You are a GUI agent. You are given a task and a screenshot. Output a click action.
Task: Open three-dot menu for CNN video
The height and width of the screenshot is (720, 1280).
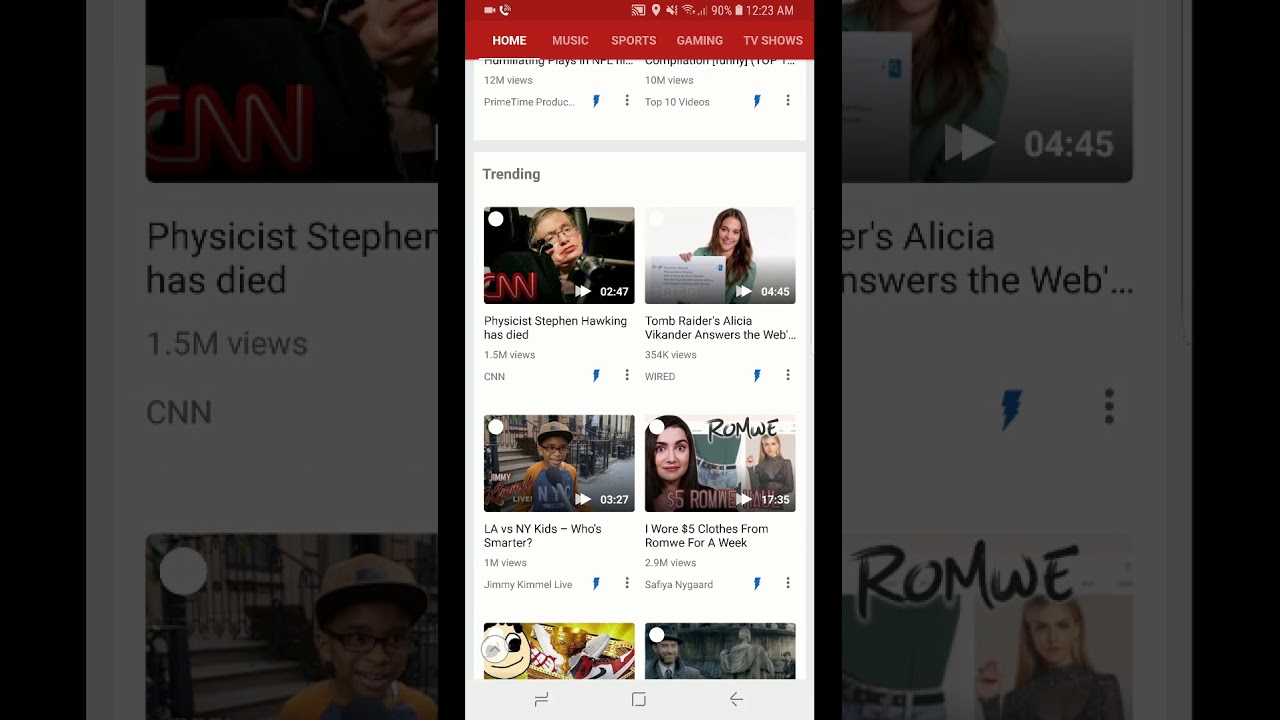coord(627,375)
